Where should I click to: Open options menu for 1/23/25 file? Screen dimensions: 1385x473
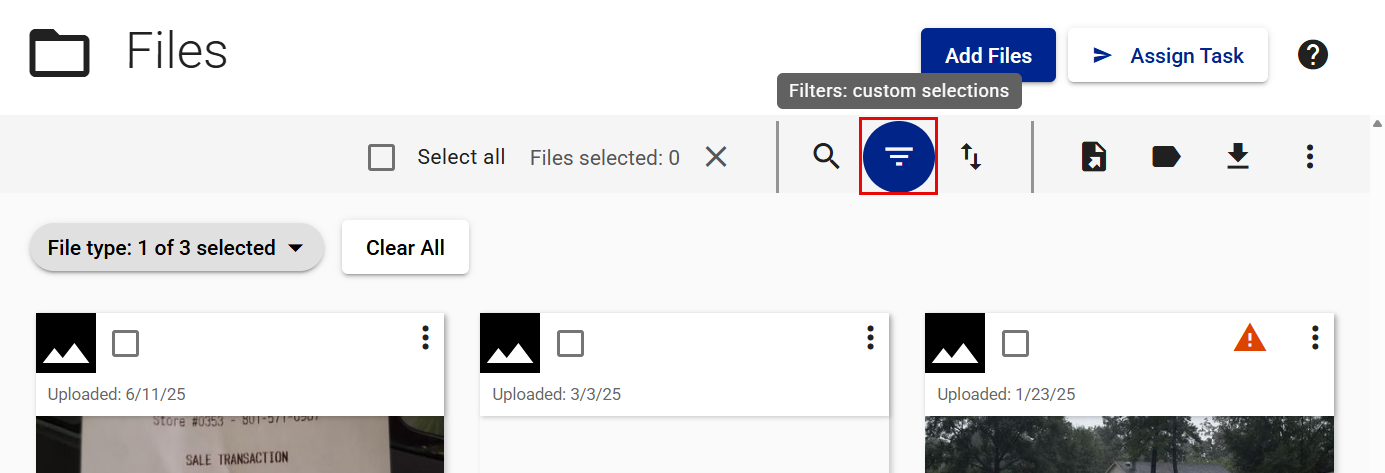pos(1315,338)
